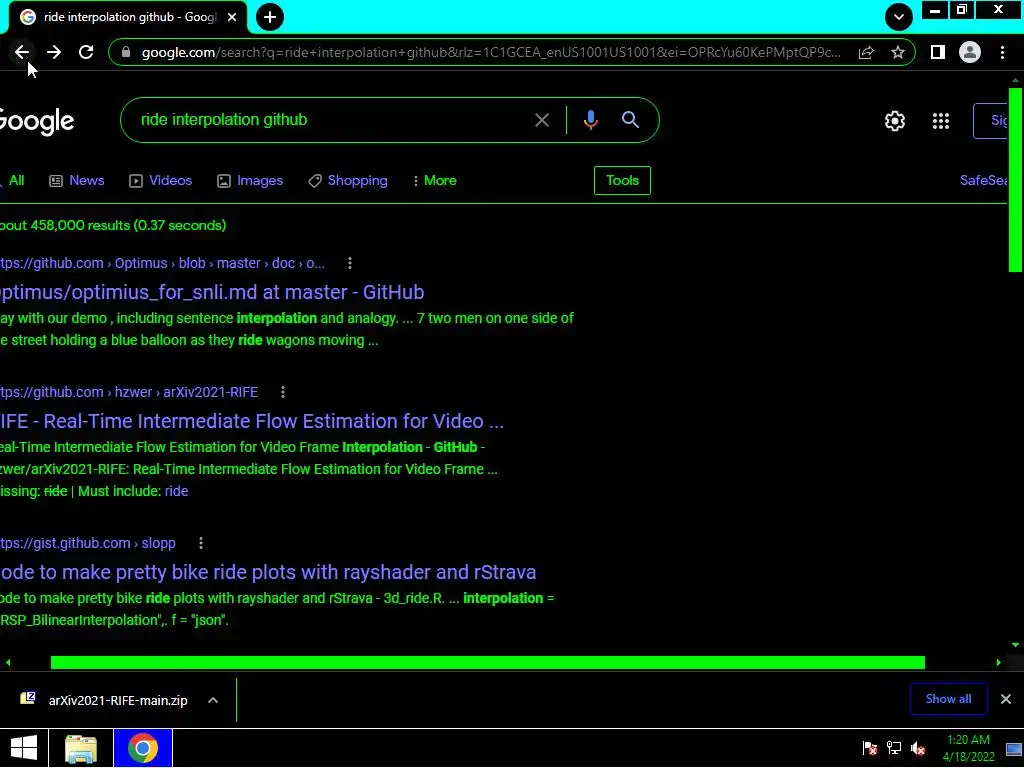The width and height of the screenshot is (1024, 768).
Task: Switch to the Videos results tab
Action: pos(161,180)
